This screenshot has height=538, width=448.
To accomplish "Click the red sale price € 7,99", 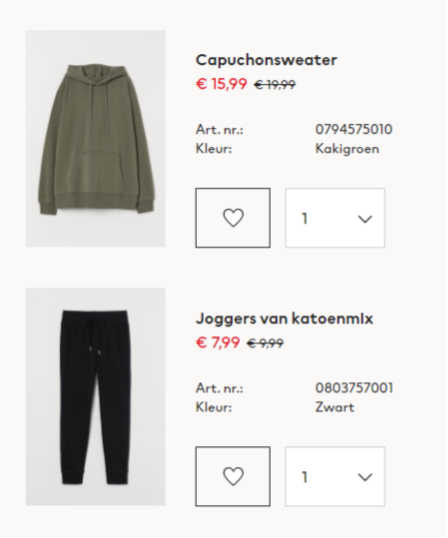I will pos(217,342).
